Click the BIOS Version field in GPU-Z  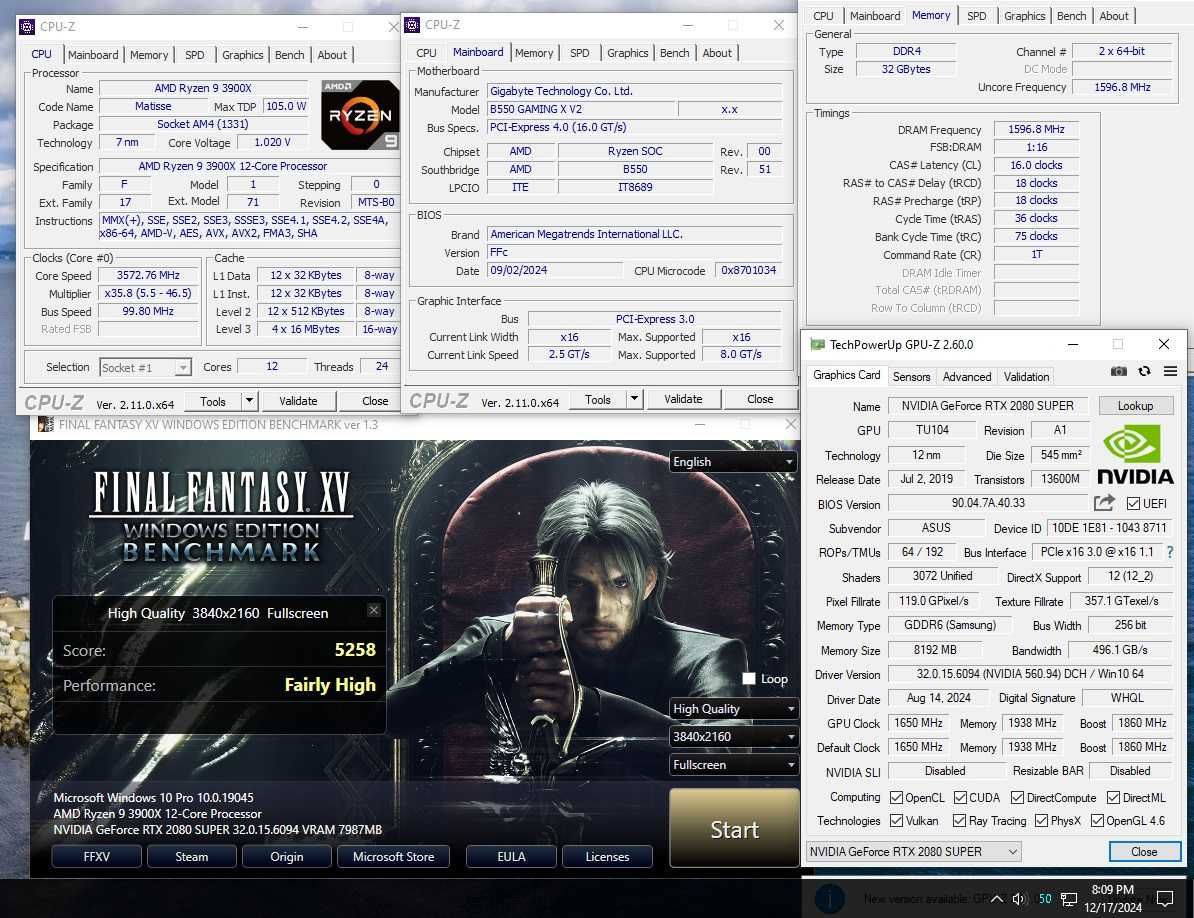[988, 503]
